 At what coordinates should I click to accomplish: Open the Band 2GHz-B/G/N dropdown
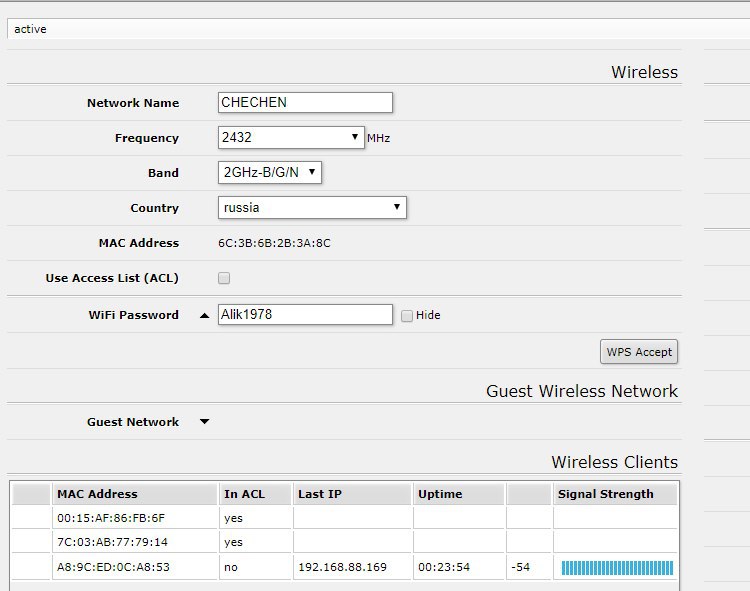[x=270, y=173]
